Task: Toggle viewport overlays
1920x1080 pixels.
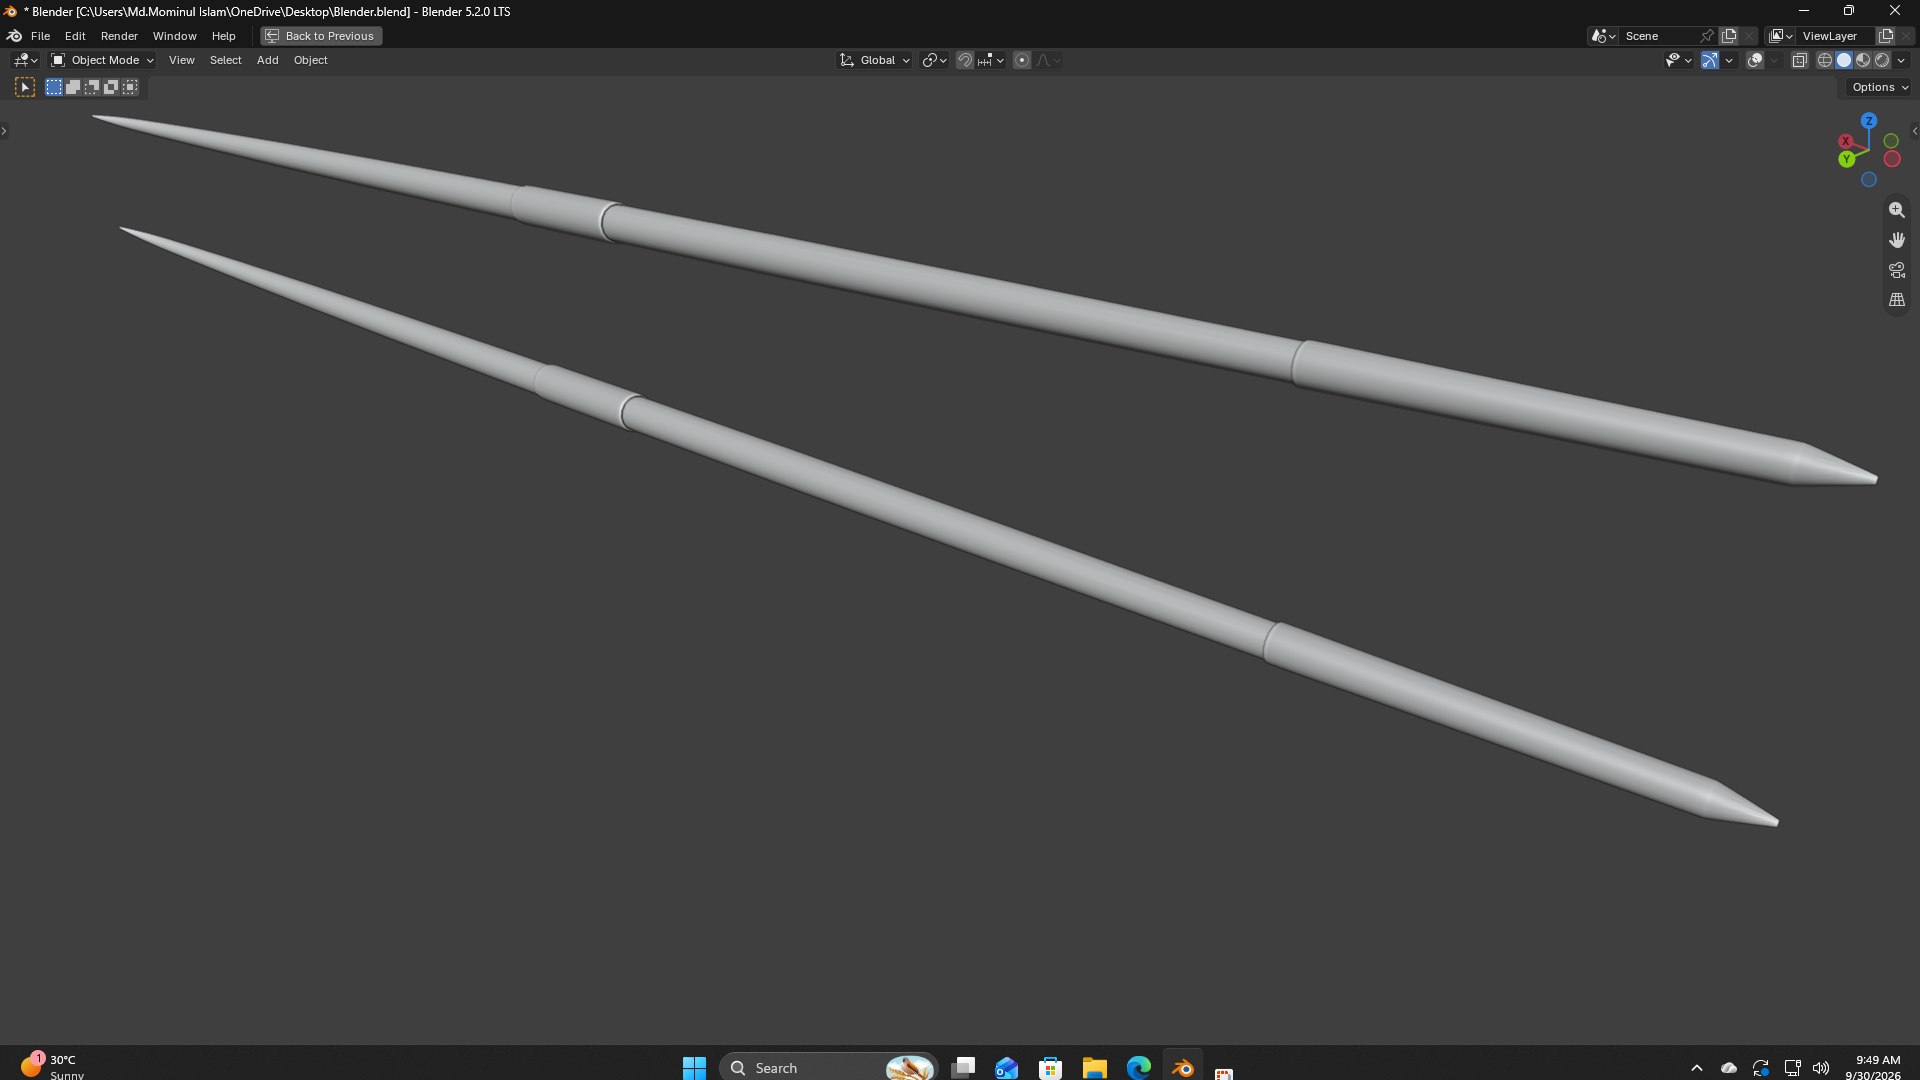Action: tap(1755, 61)
